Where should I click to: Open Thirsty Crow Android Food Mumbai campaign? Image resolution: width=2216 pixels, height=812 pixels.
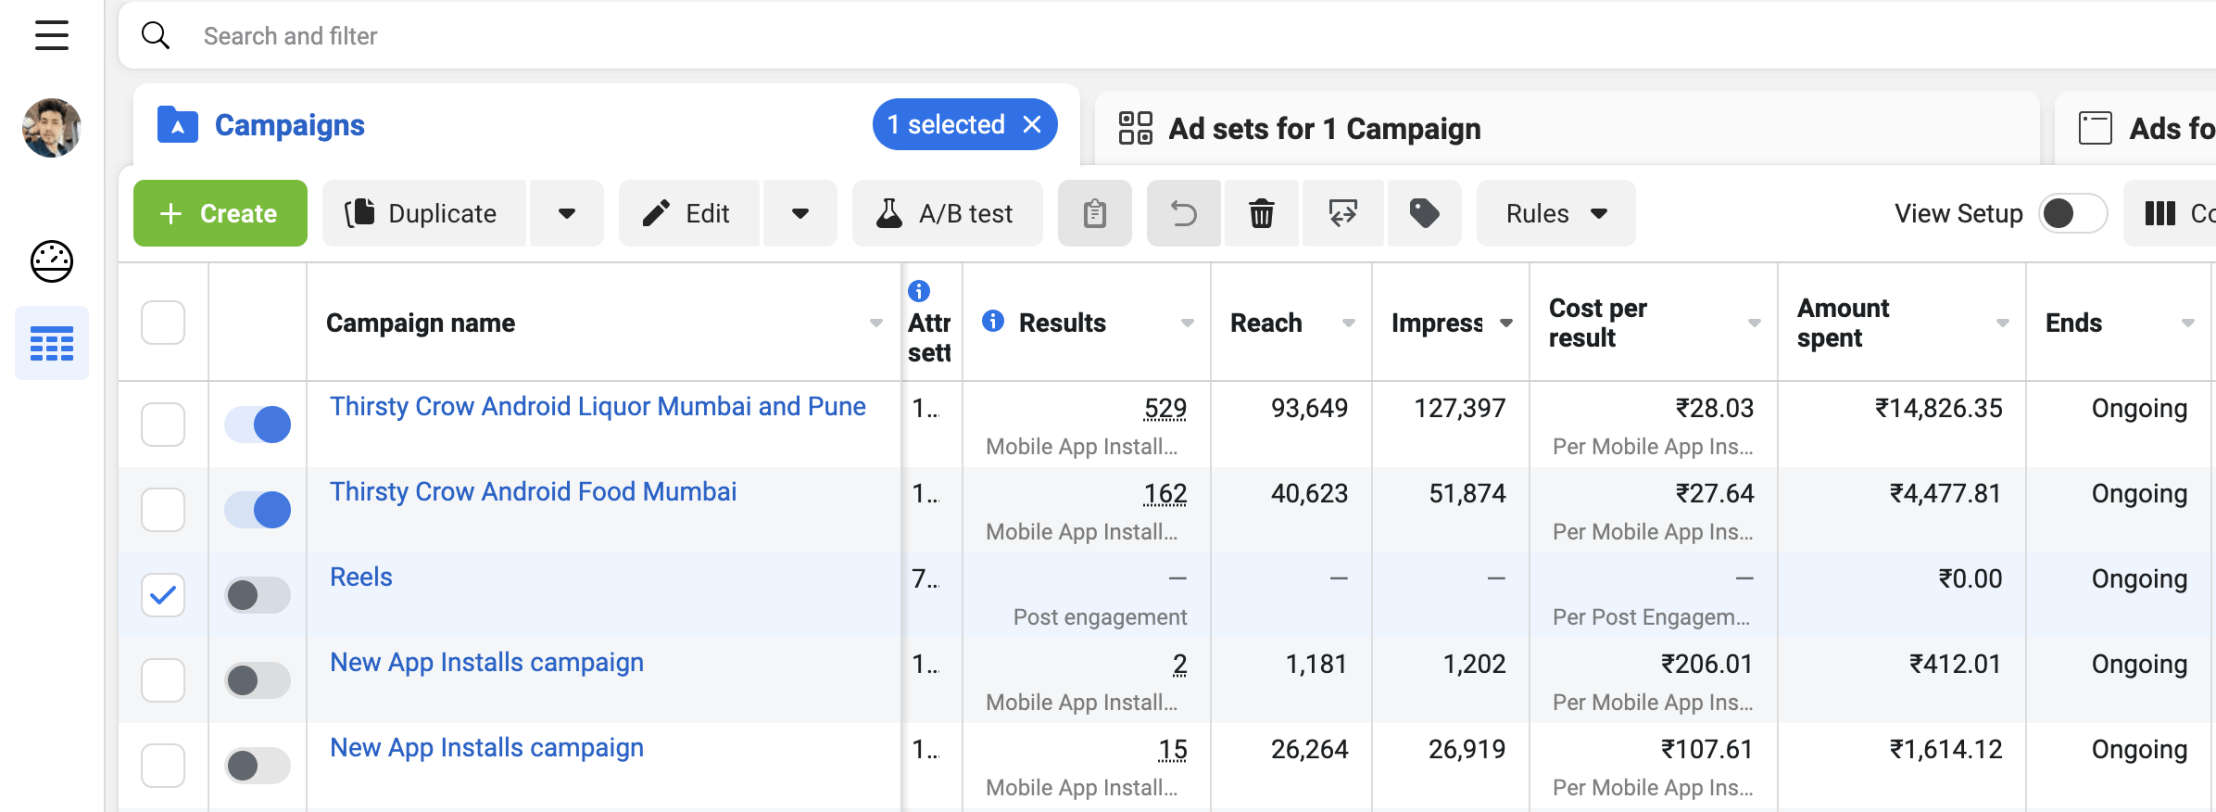(x=533, y=491)
